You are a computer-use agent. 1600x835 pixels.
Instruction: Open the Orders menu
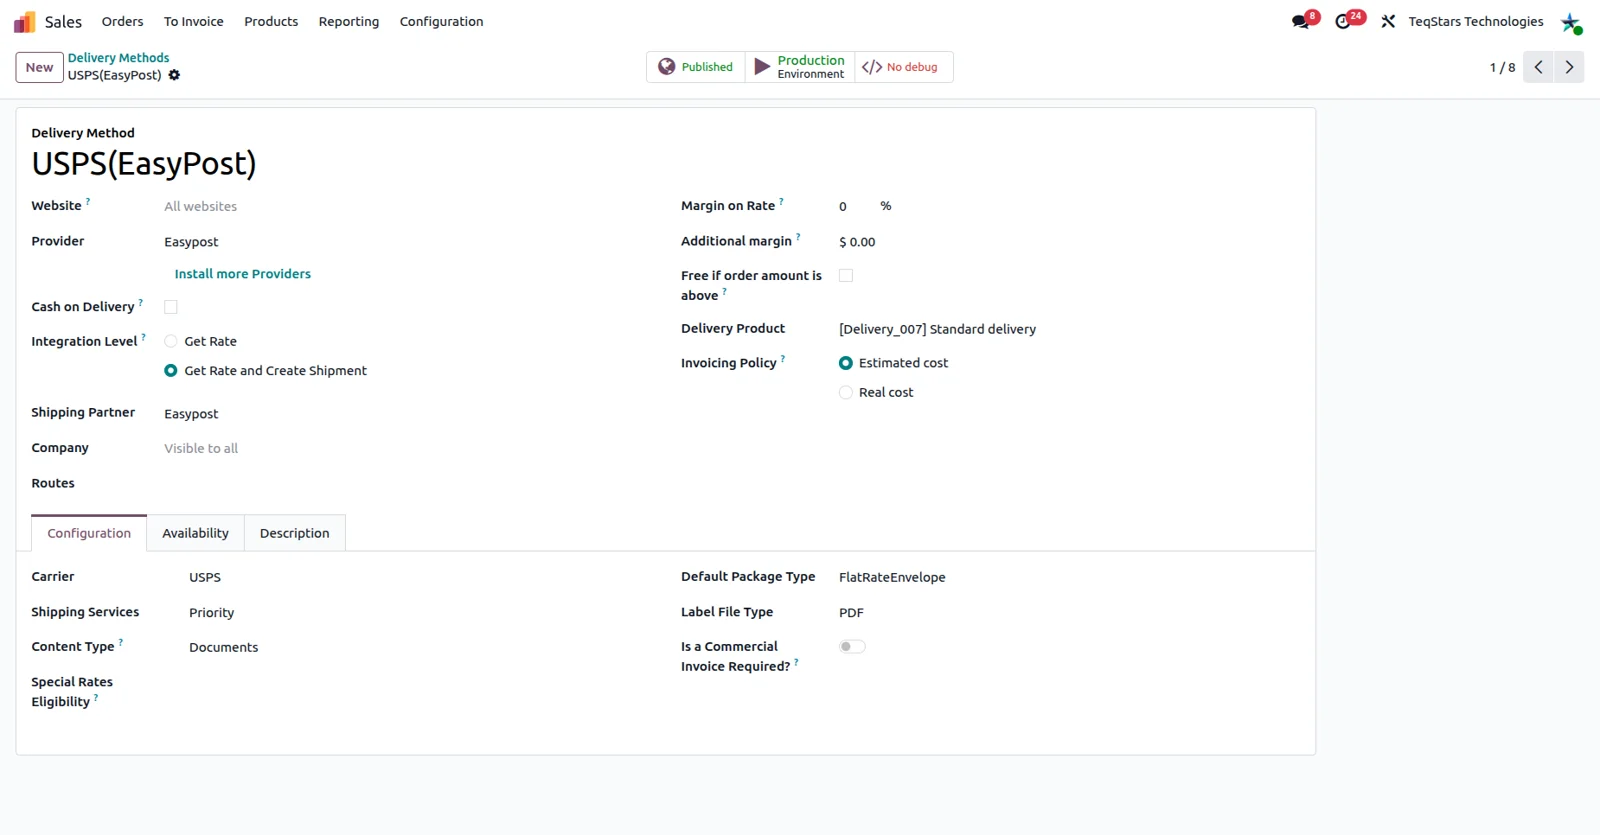122,21
